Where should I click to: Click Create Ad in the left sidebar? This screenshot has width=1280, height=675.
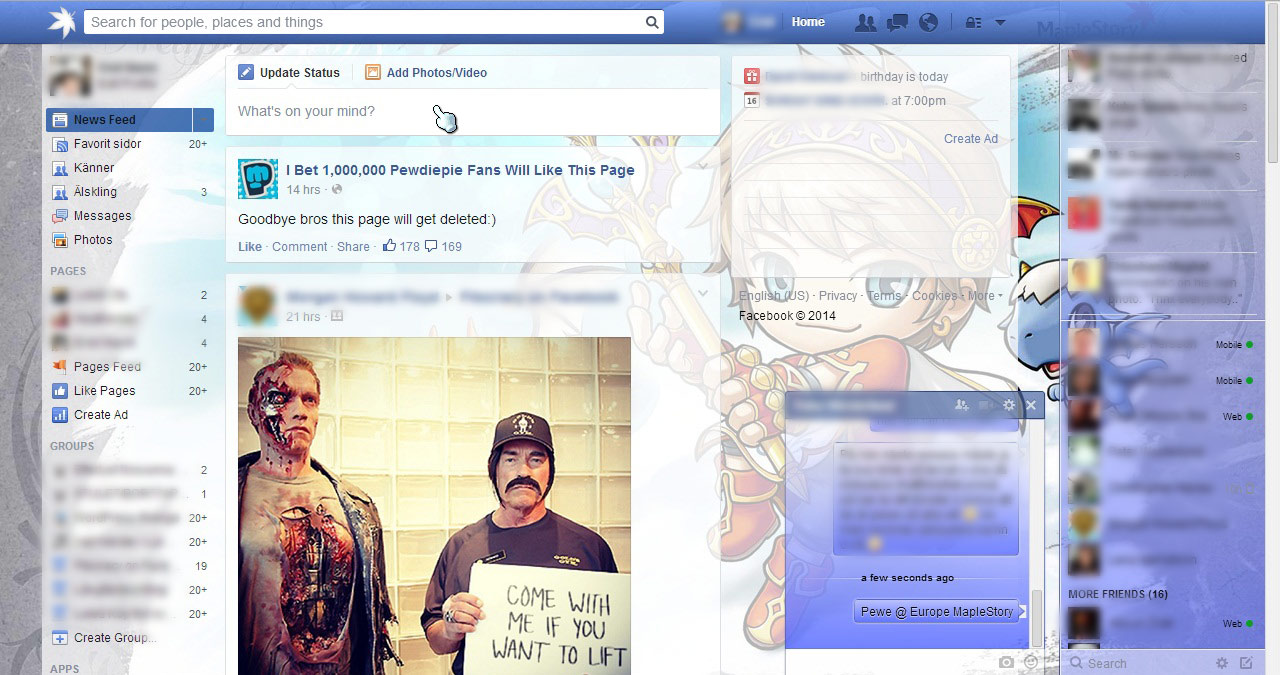(x=101, y=415)
